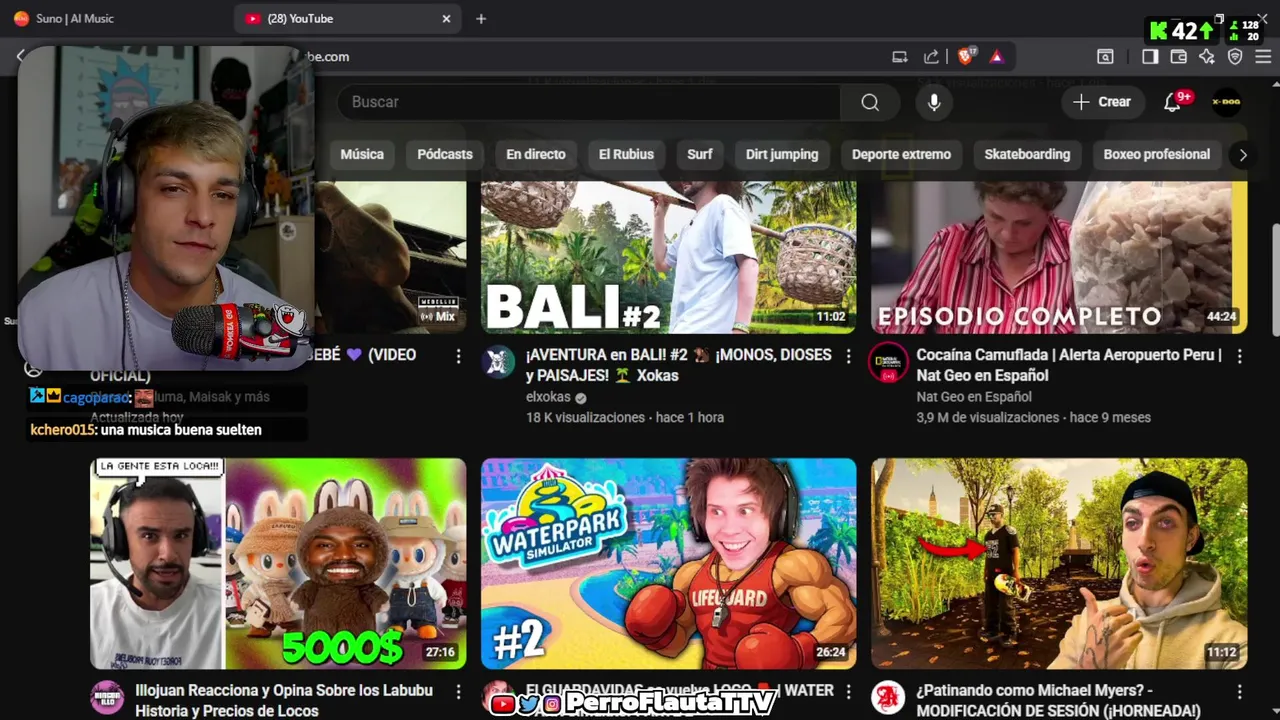Screen dimensions: 1280x720
Task: Filter by the Pódcasts chip
Action: (x=445, y=154)
